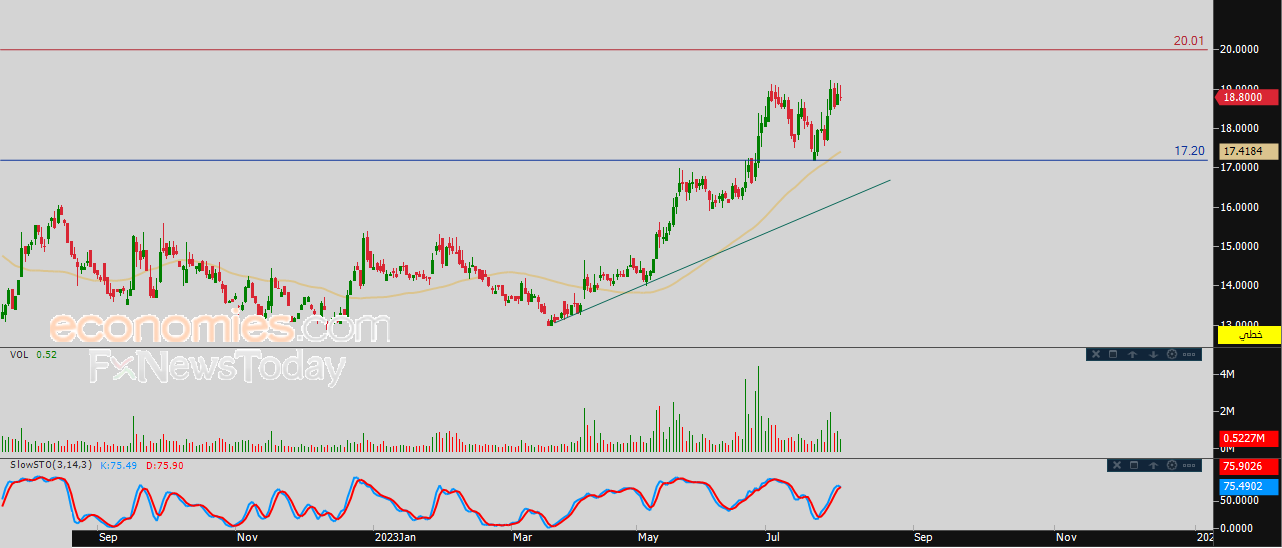Select the red 20.01 resistance line
The height and width of the screenshot is (548, 1282).
tap(600, 50)
